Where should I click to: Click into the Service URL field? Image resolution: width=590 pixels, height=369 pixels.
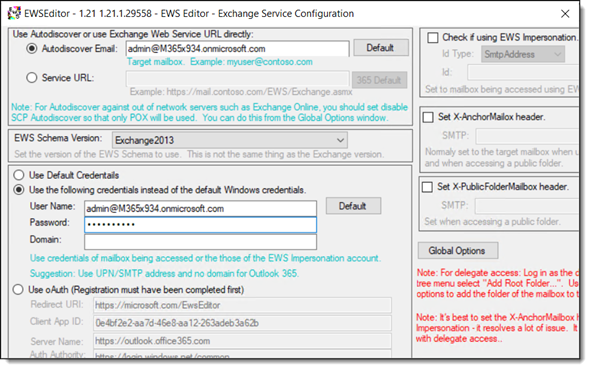tap(237, 79)
